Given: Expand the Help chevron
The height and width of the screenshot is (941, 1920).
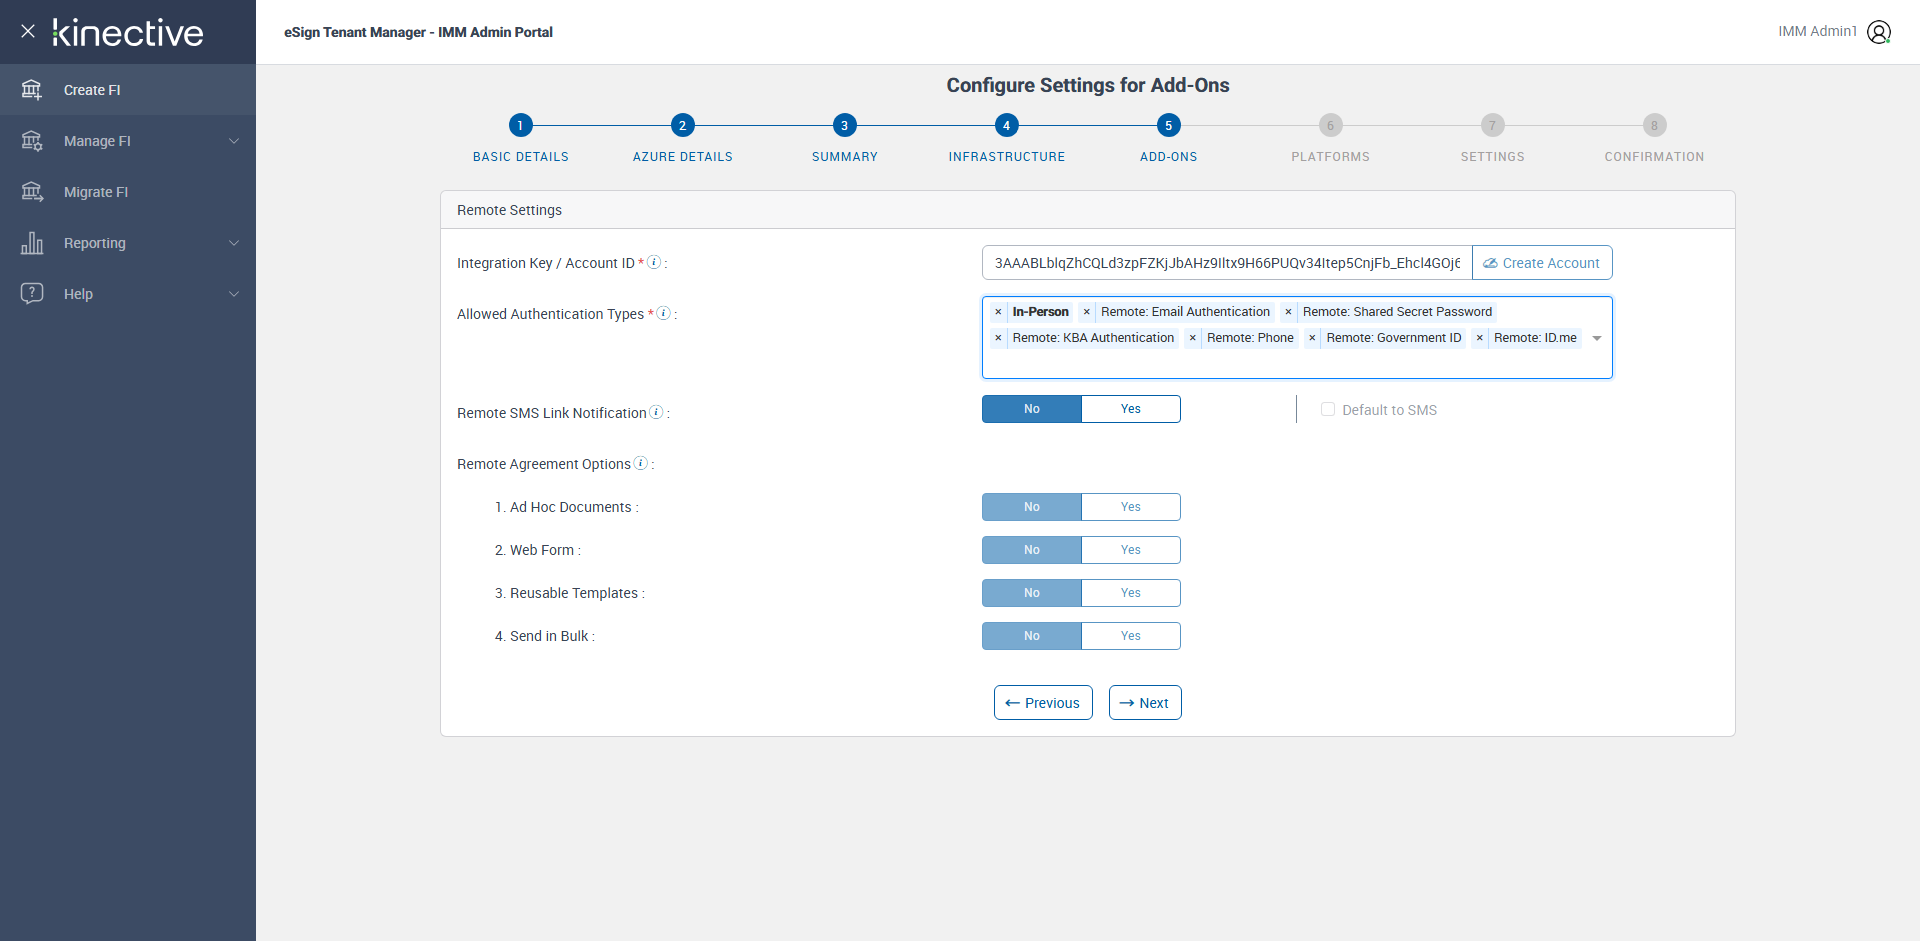Looking at the screenshot, I should (x=234, y=294).
